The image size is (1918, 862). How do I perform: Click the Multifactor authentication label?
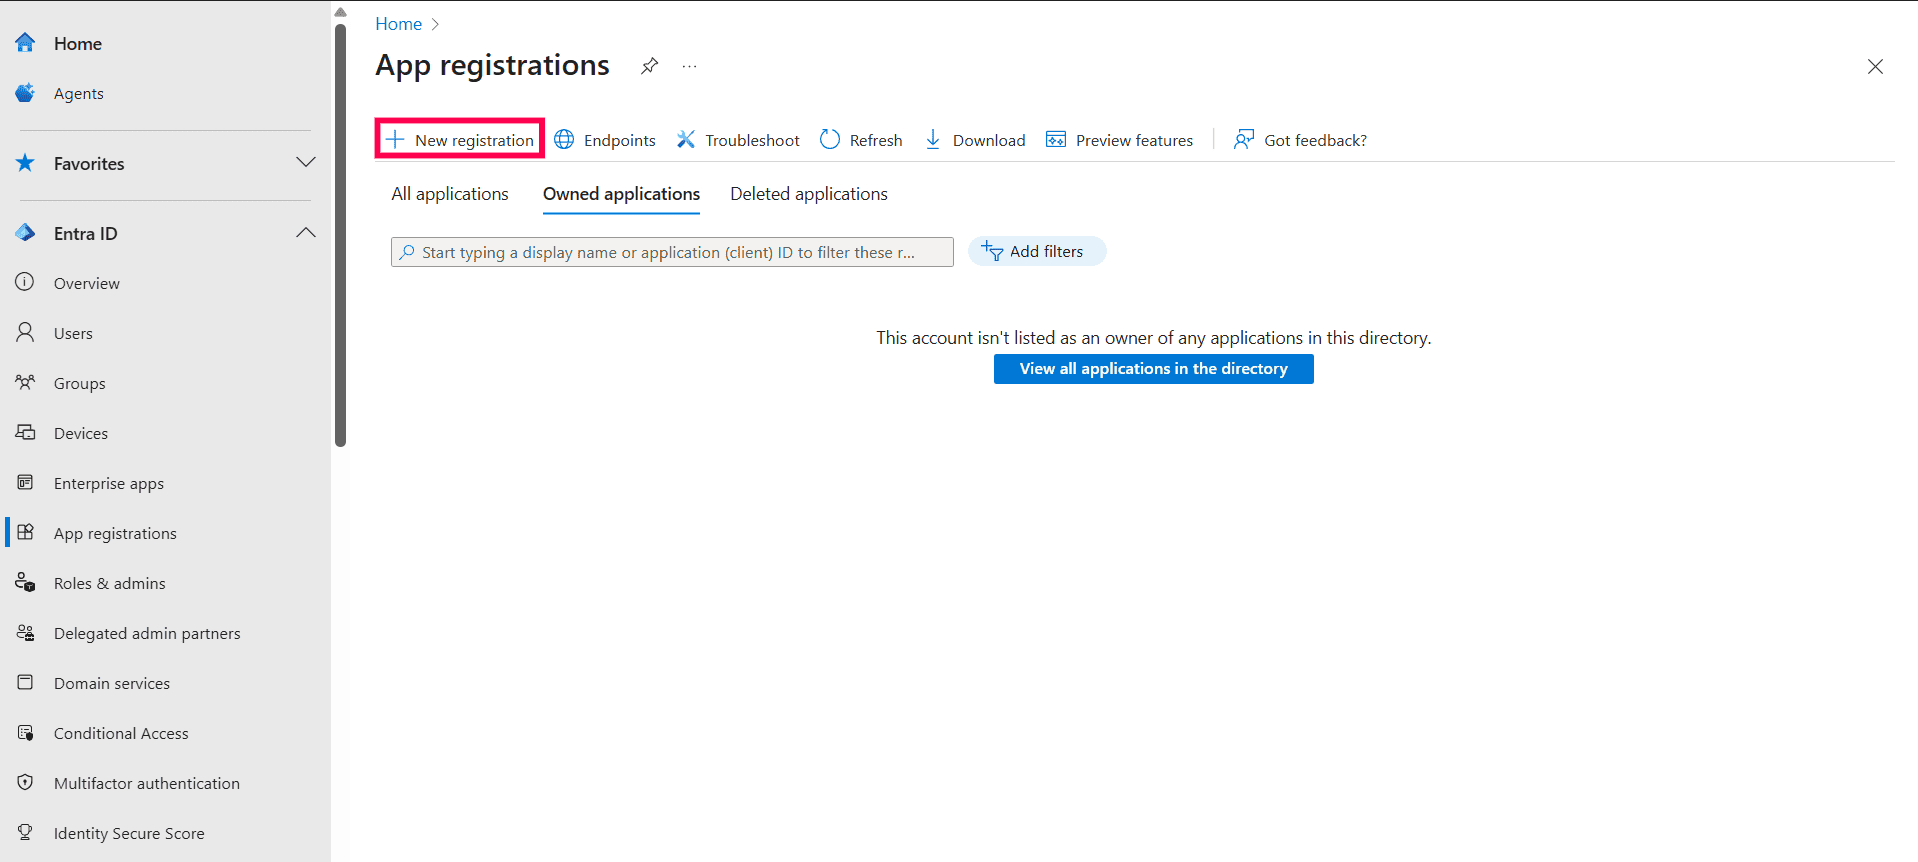pyautogui.click(x=147, y=783)
